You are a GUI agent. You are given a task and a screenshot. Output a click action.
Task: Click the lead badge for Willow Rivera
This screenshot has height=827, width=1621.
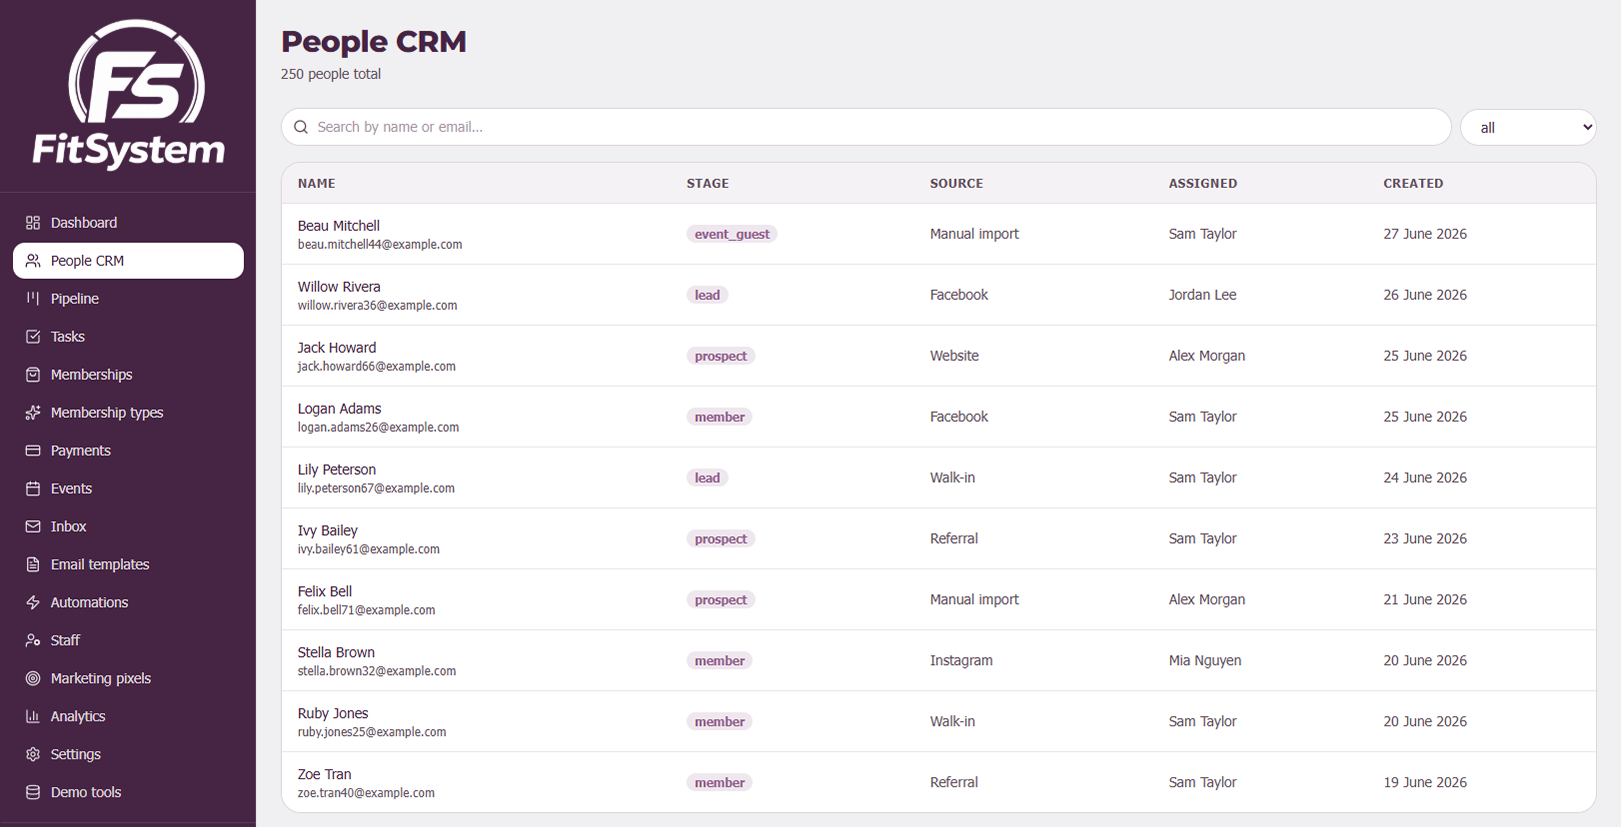pyautogui.click(x=707, y=295)
